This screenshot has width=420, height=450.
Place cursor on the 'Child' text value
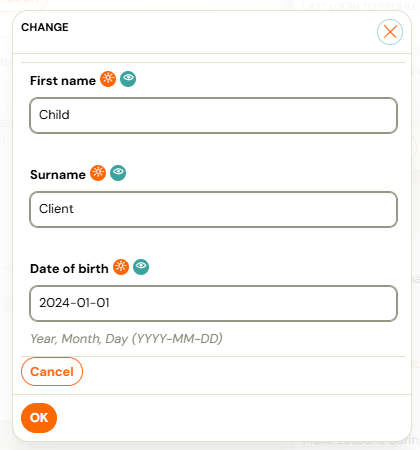tap(54, 115)
